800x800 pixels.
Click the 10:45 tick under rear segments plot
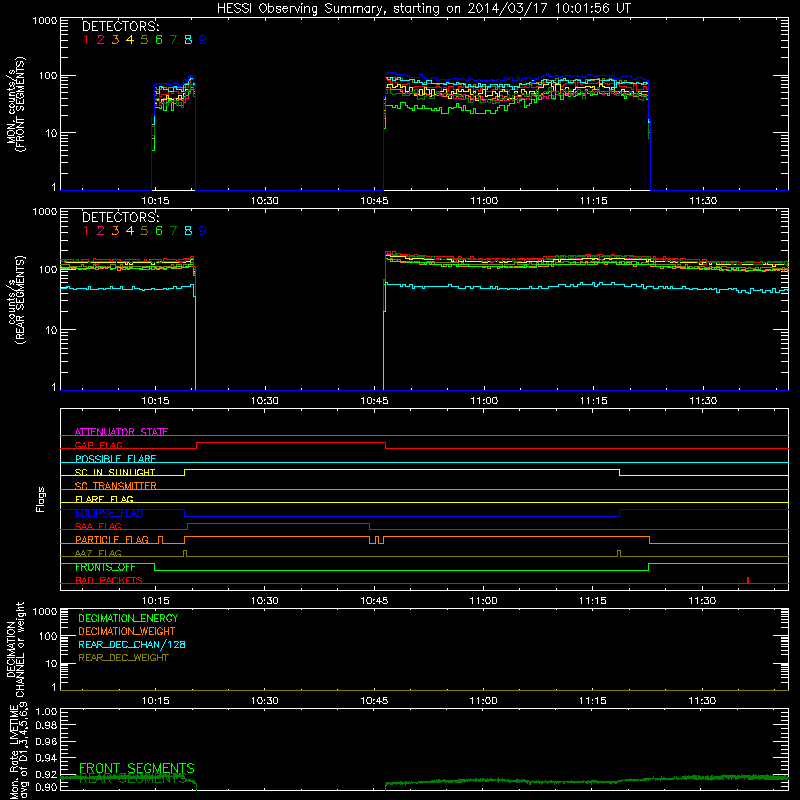[x=374, y=401]
